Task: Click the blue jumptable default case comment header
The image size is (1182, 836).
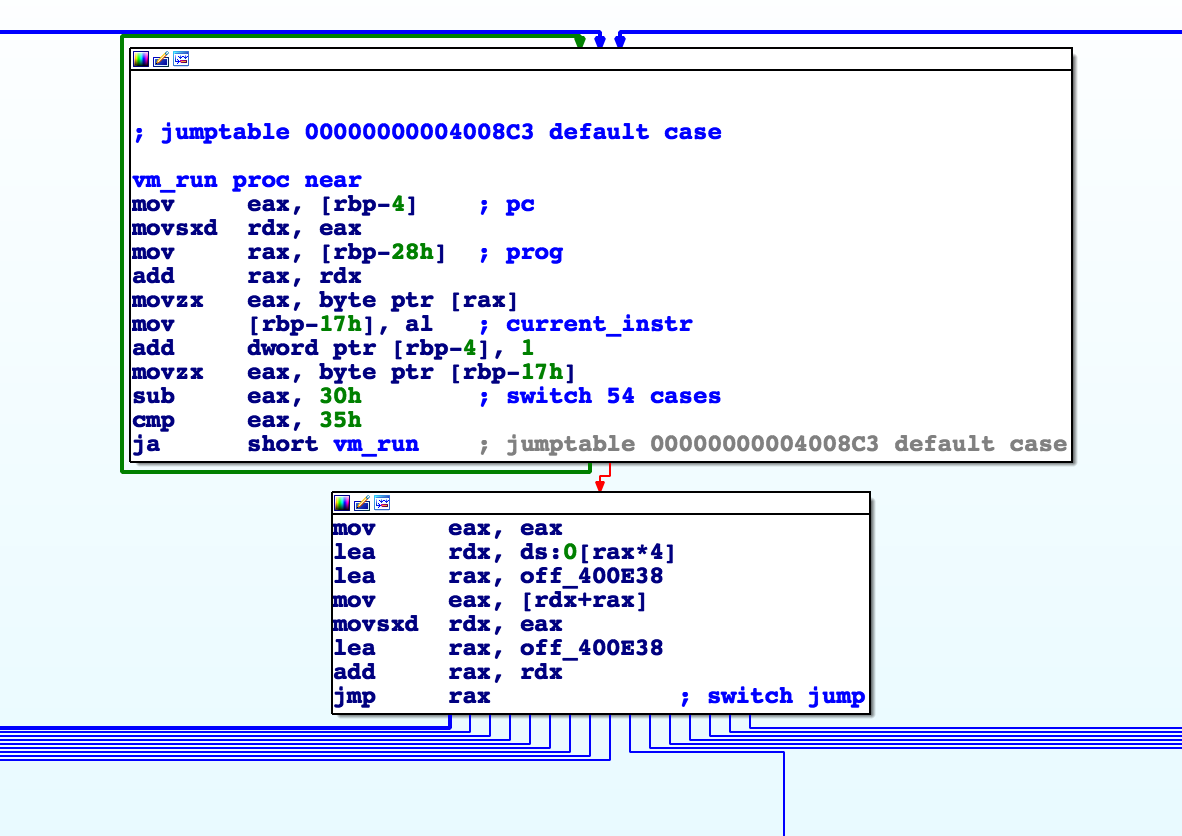Action: (427, 132)
